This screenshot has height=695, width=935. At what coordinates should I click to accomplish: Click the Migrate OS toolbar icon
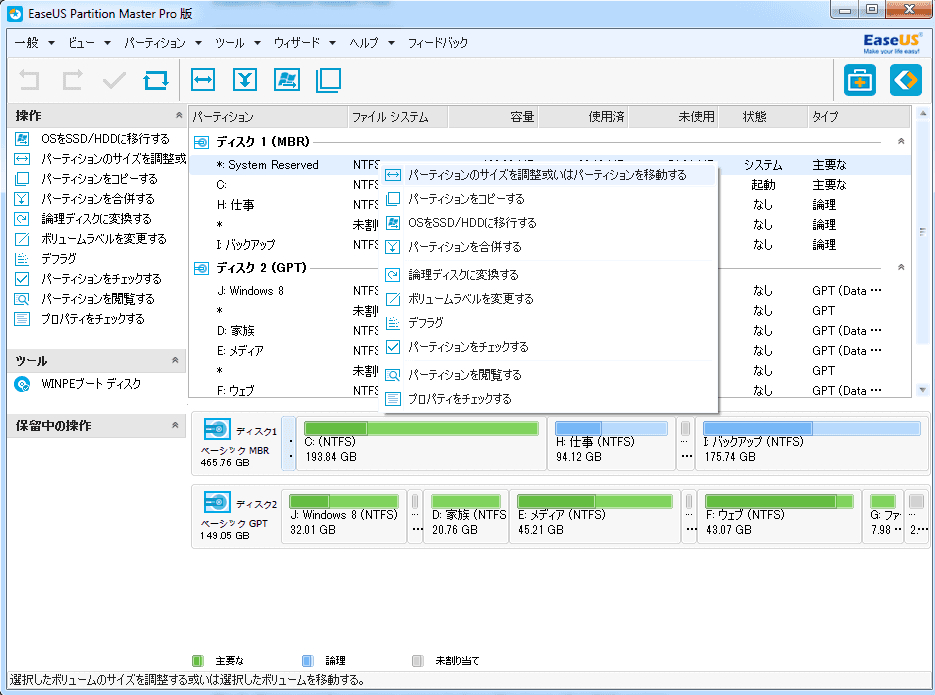287,79
